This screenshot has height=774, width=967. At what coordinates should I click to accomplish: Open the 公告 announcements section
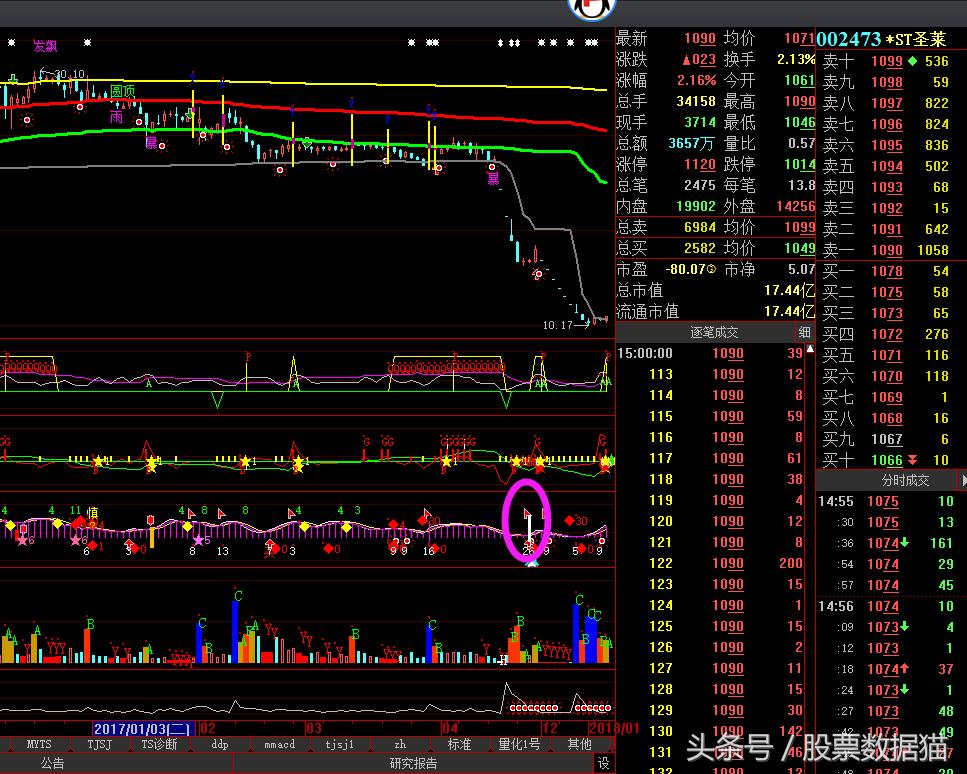click(52, 763)
